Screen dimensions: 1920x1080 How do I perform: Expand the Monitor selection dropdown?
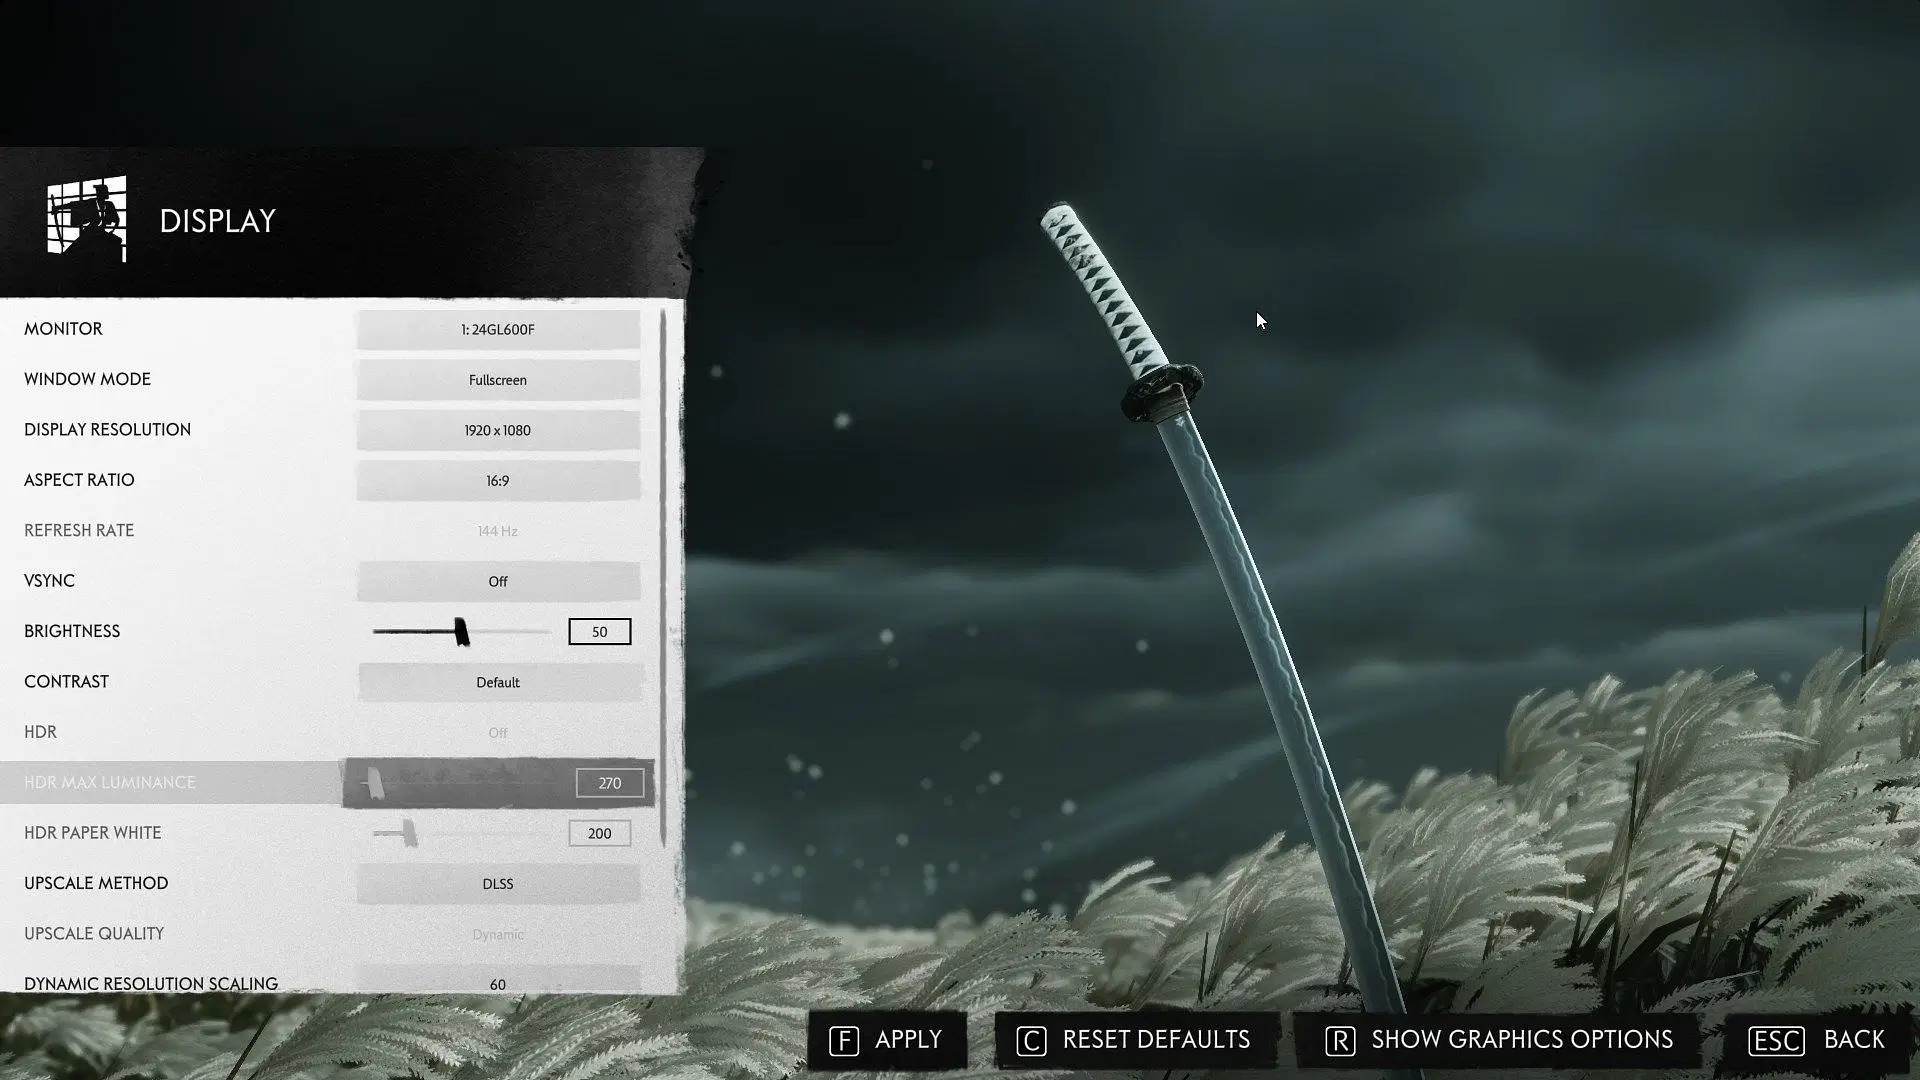(498, 328)
